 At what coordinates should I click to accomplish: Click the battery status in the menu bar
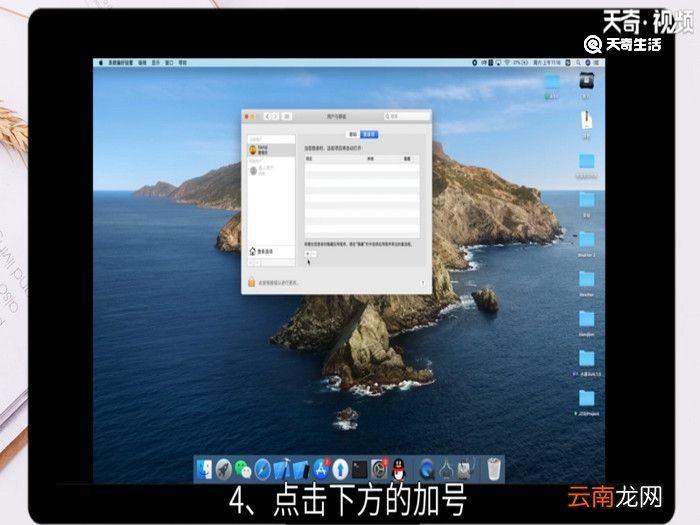click(x=521, y=63)
